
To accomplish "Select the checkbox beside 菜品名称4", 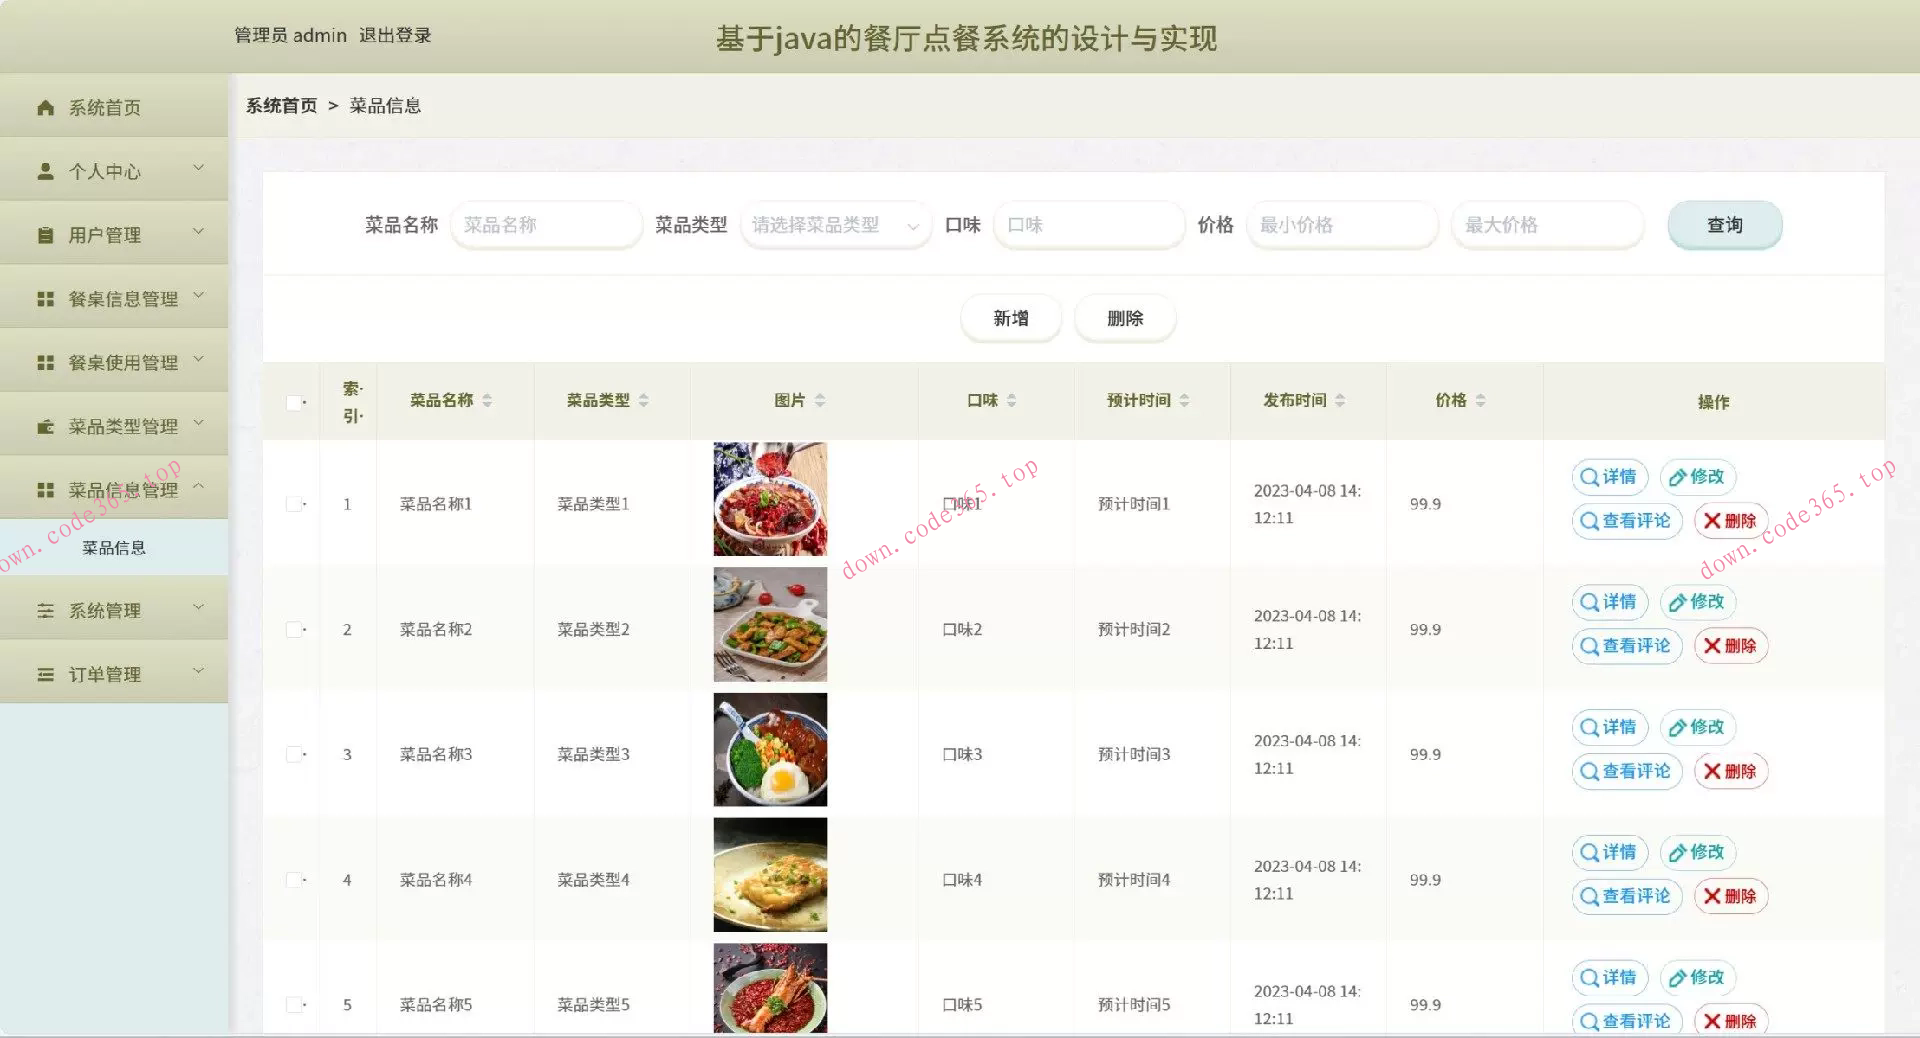I will tap(295, 879).
